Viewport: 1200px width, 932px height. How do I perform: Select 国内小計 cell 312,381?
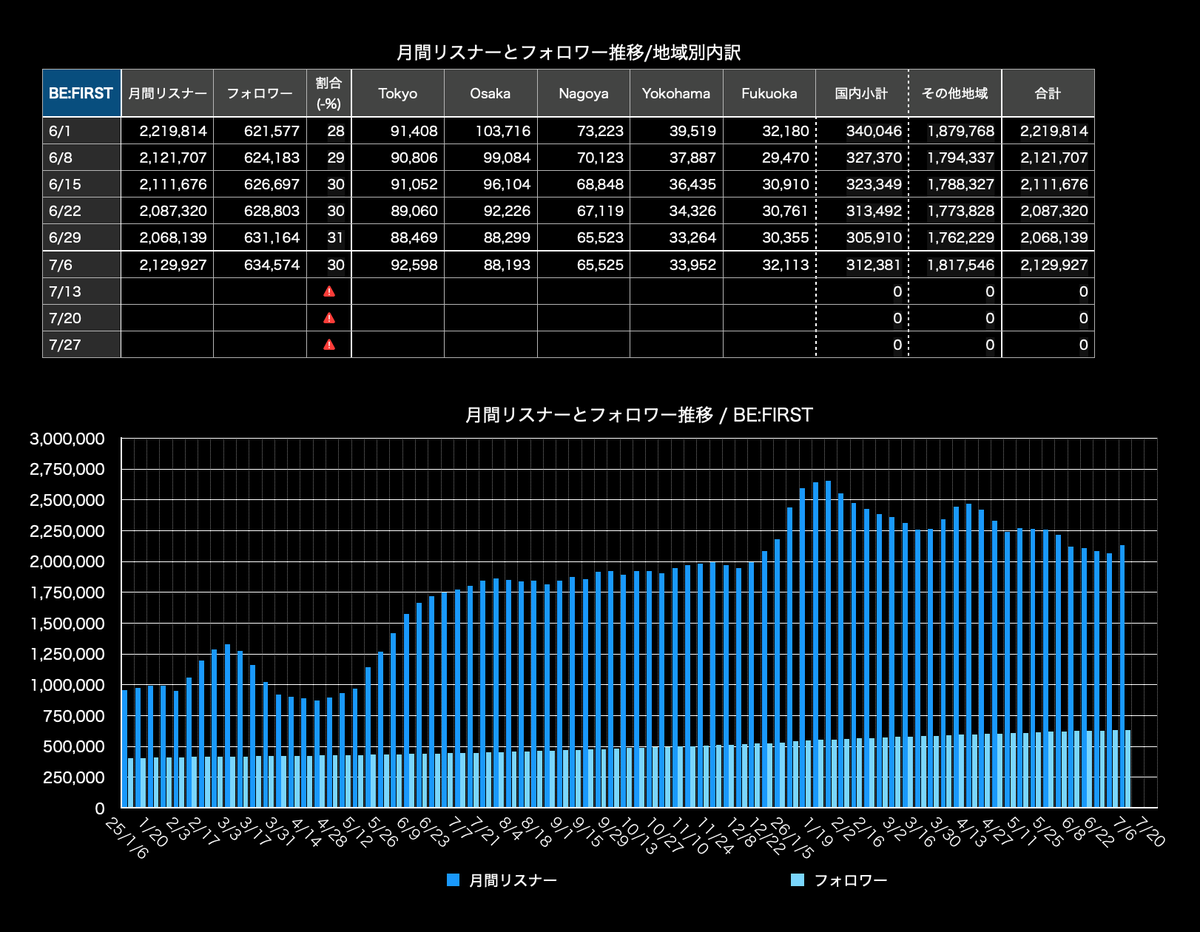click(x=862, y=265)
